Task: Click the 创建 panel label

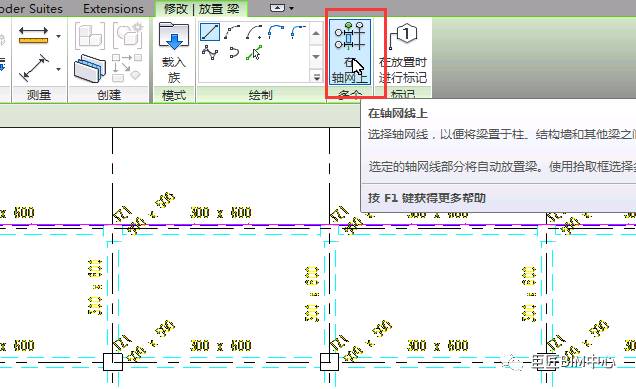Action: [109, 95]
